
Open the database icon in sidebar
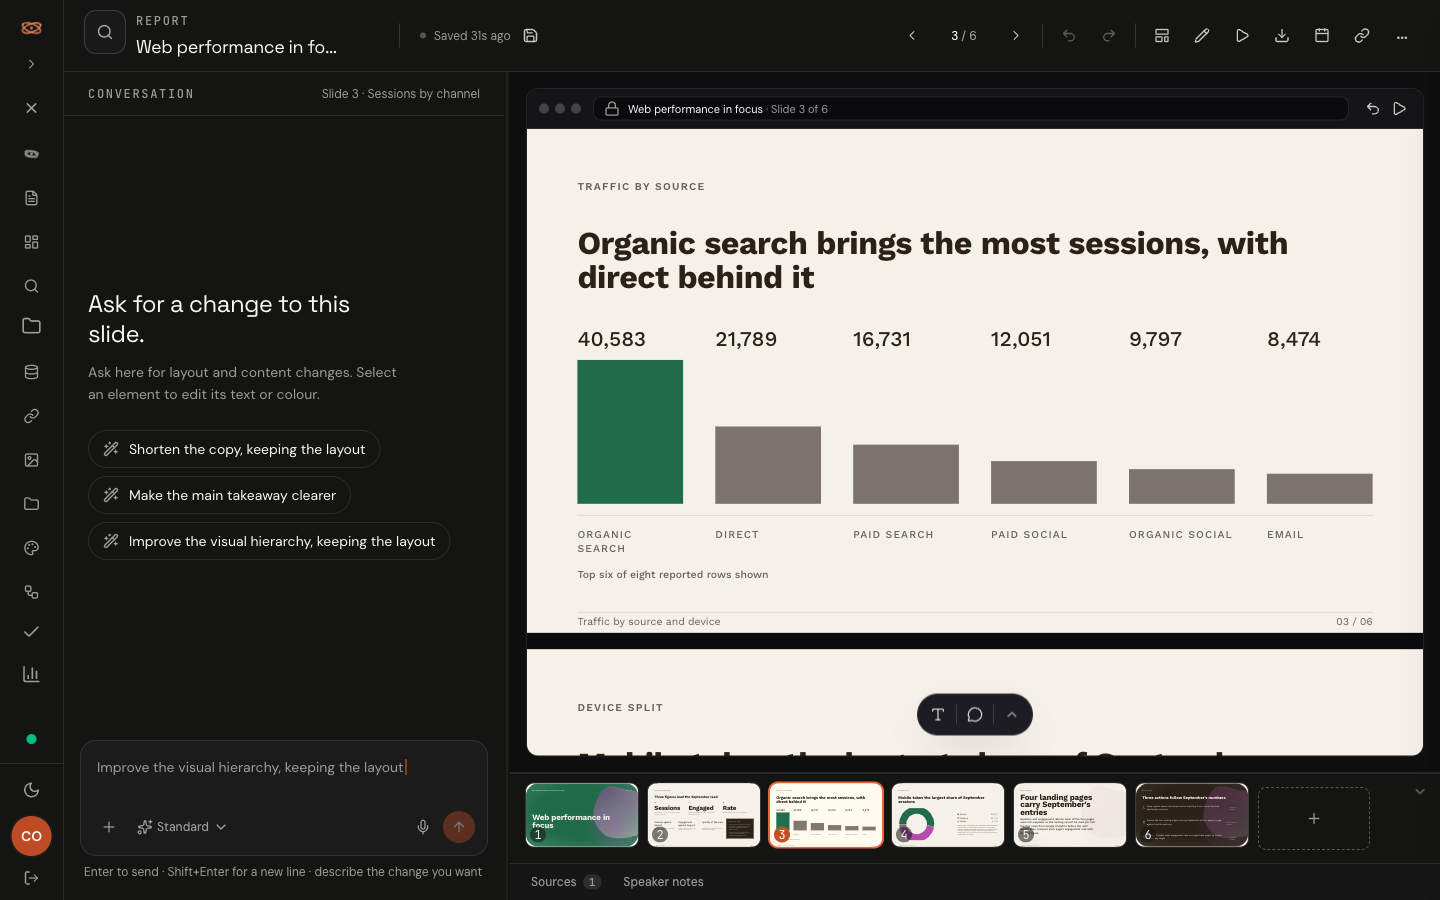(x=31, y=372)
